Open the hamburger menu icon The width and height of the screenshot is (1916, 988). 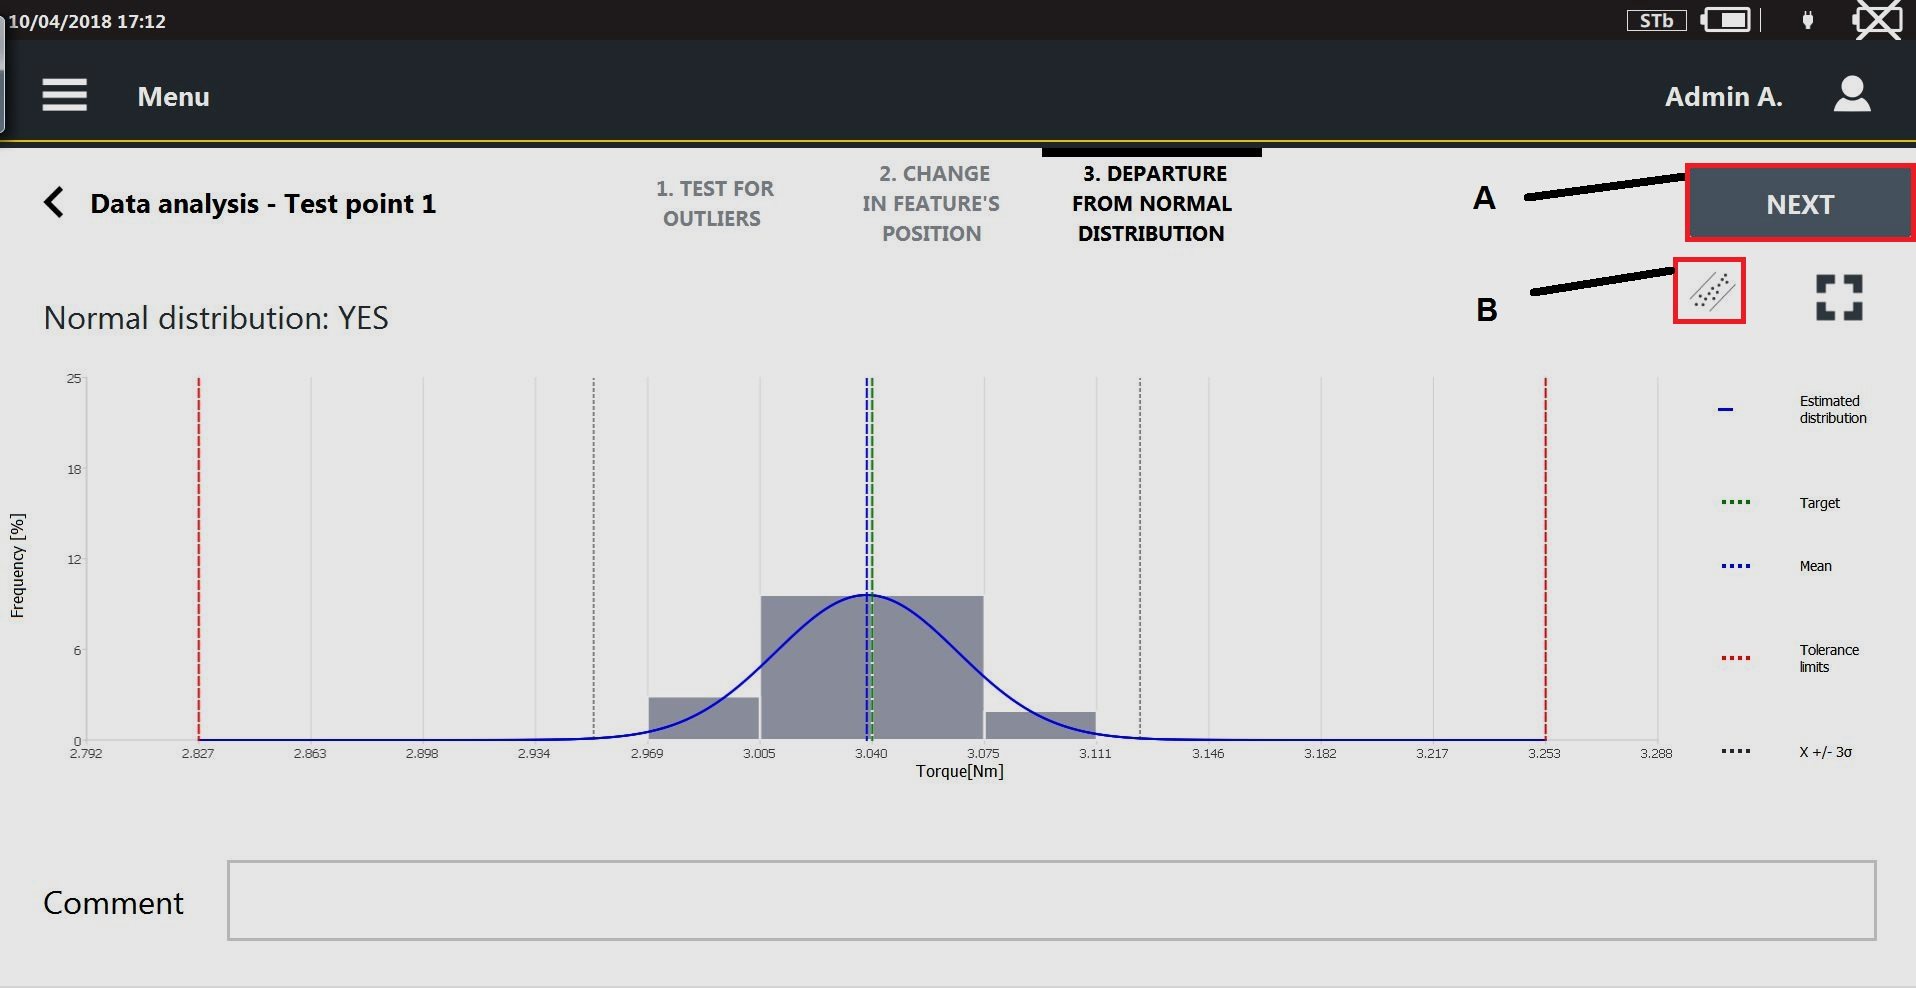point(64,96)
